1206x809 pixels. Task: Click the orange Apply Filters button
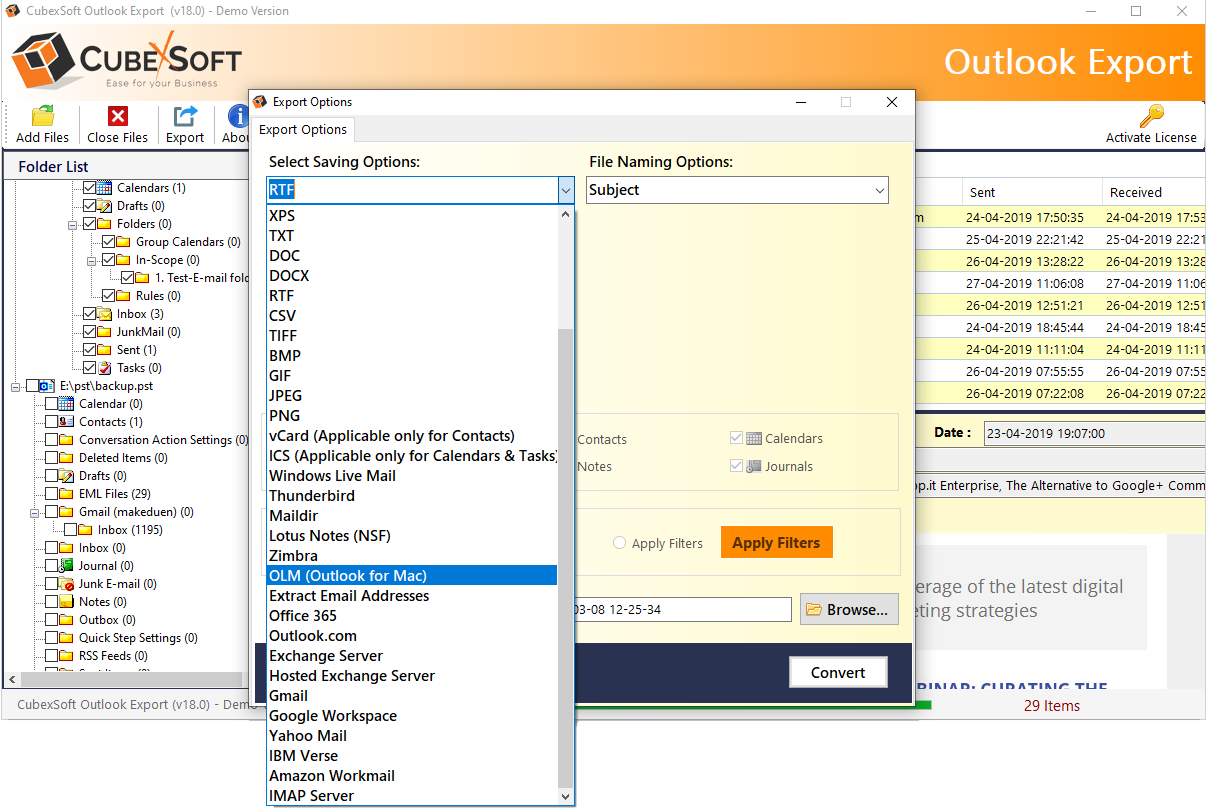[x=776, y=543]
